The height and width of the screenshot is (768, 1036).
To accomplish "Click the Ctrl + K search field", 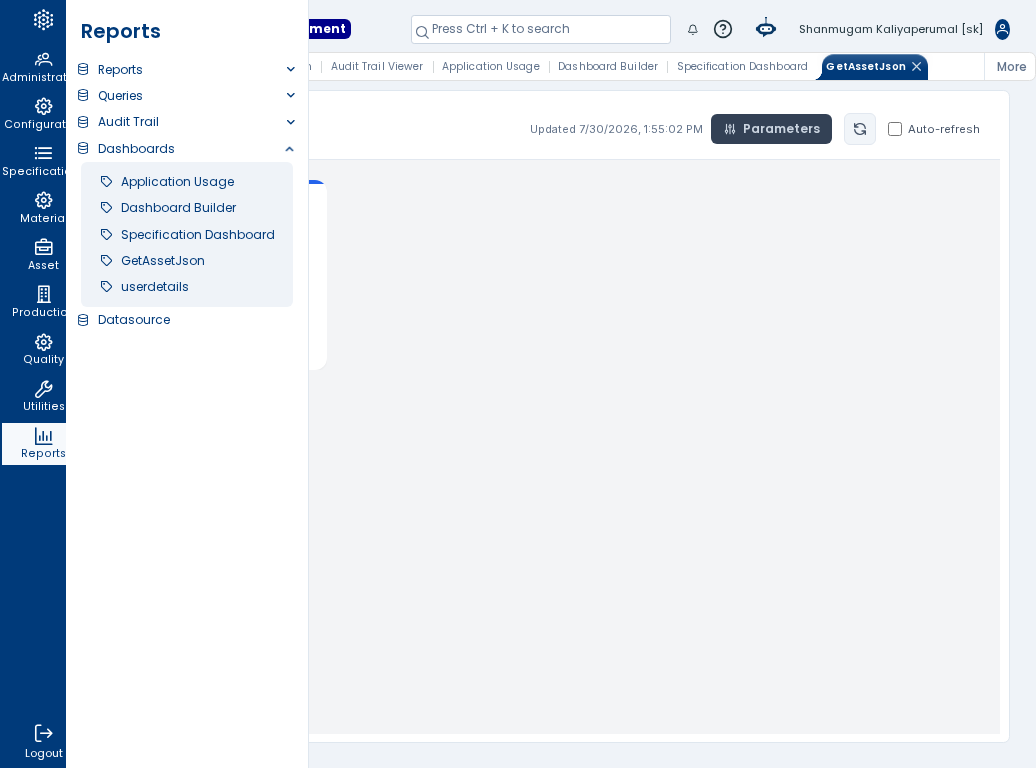I will point(540,29).
